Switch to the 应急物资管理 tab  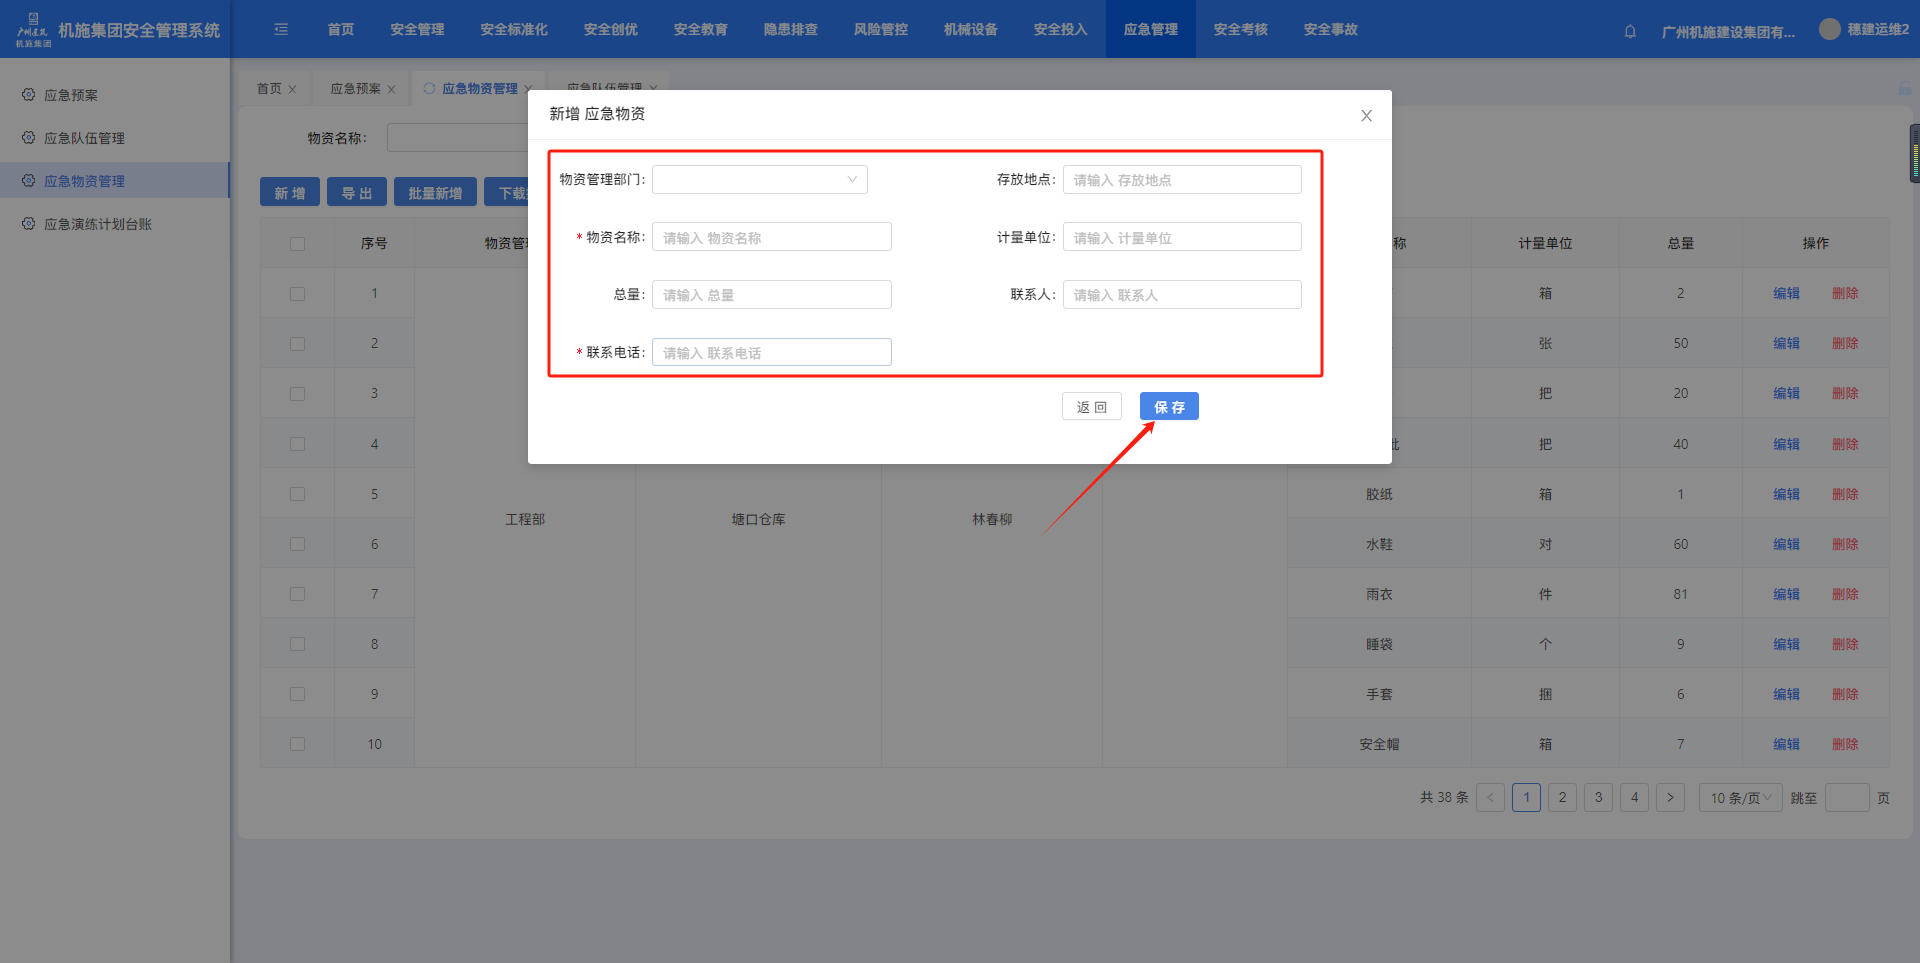(479, 89)
